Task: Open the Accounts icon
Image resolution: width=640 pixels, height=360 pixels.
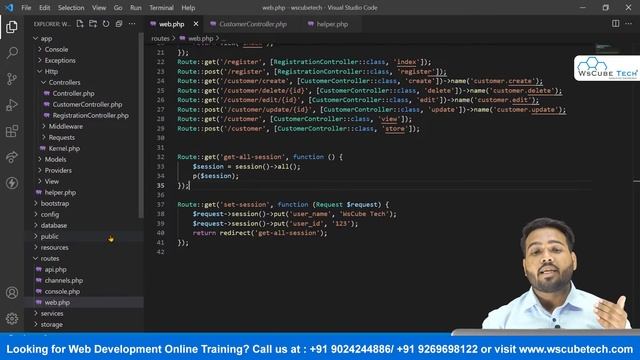Action: (12, 293)
